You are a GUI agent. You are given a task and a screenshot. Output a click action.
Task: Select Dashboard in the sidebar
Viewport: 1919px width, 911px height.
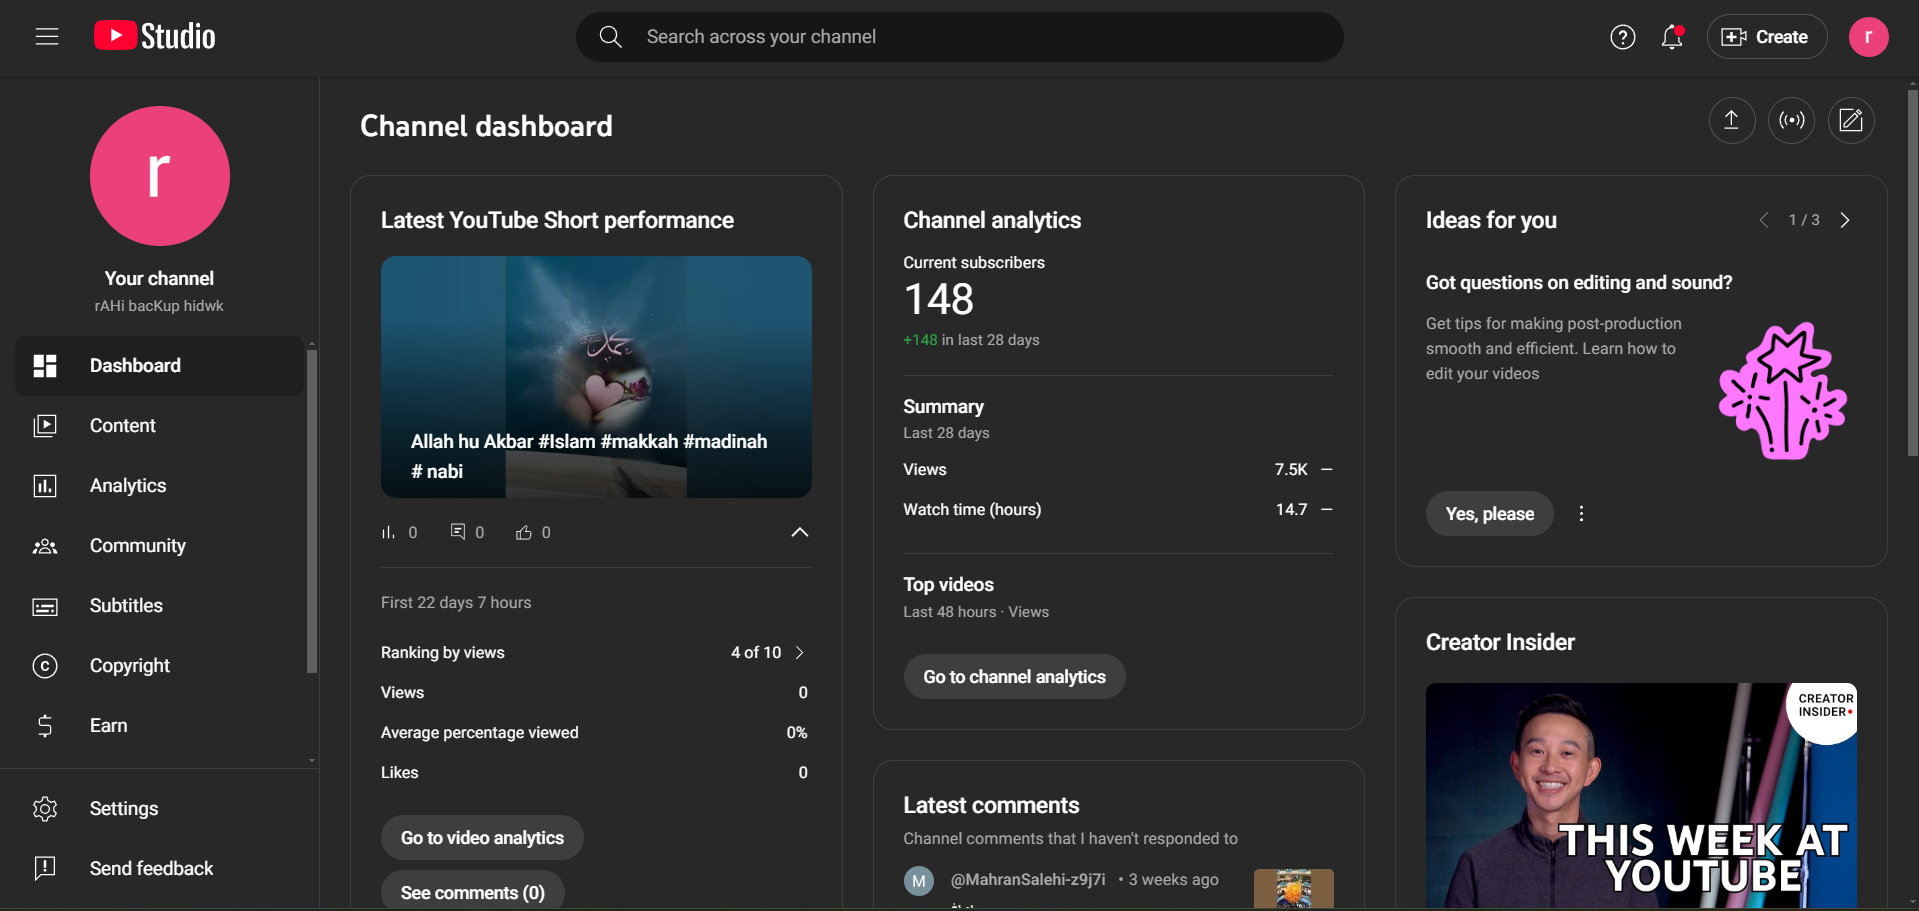160,366
